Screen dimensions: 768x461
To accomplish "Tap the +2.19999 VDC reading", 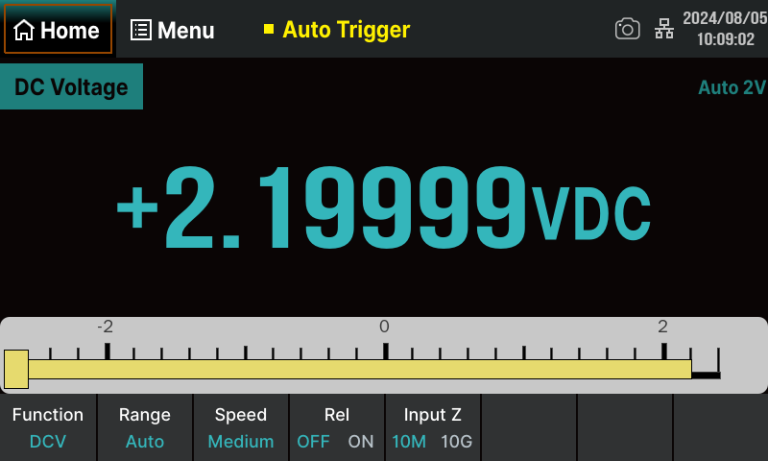I will (x=384, y=210).
